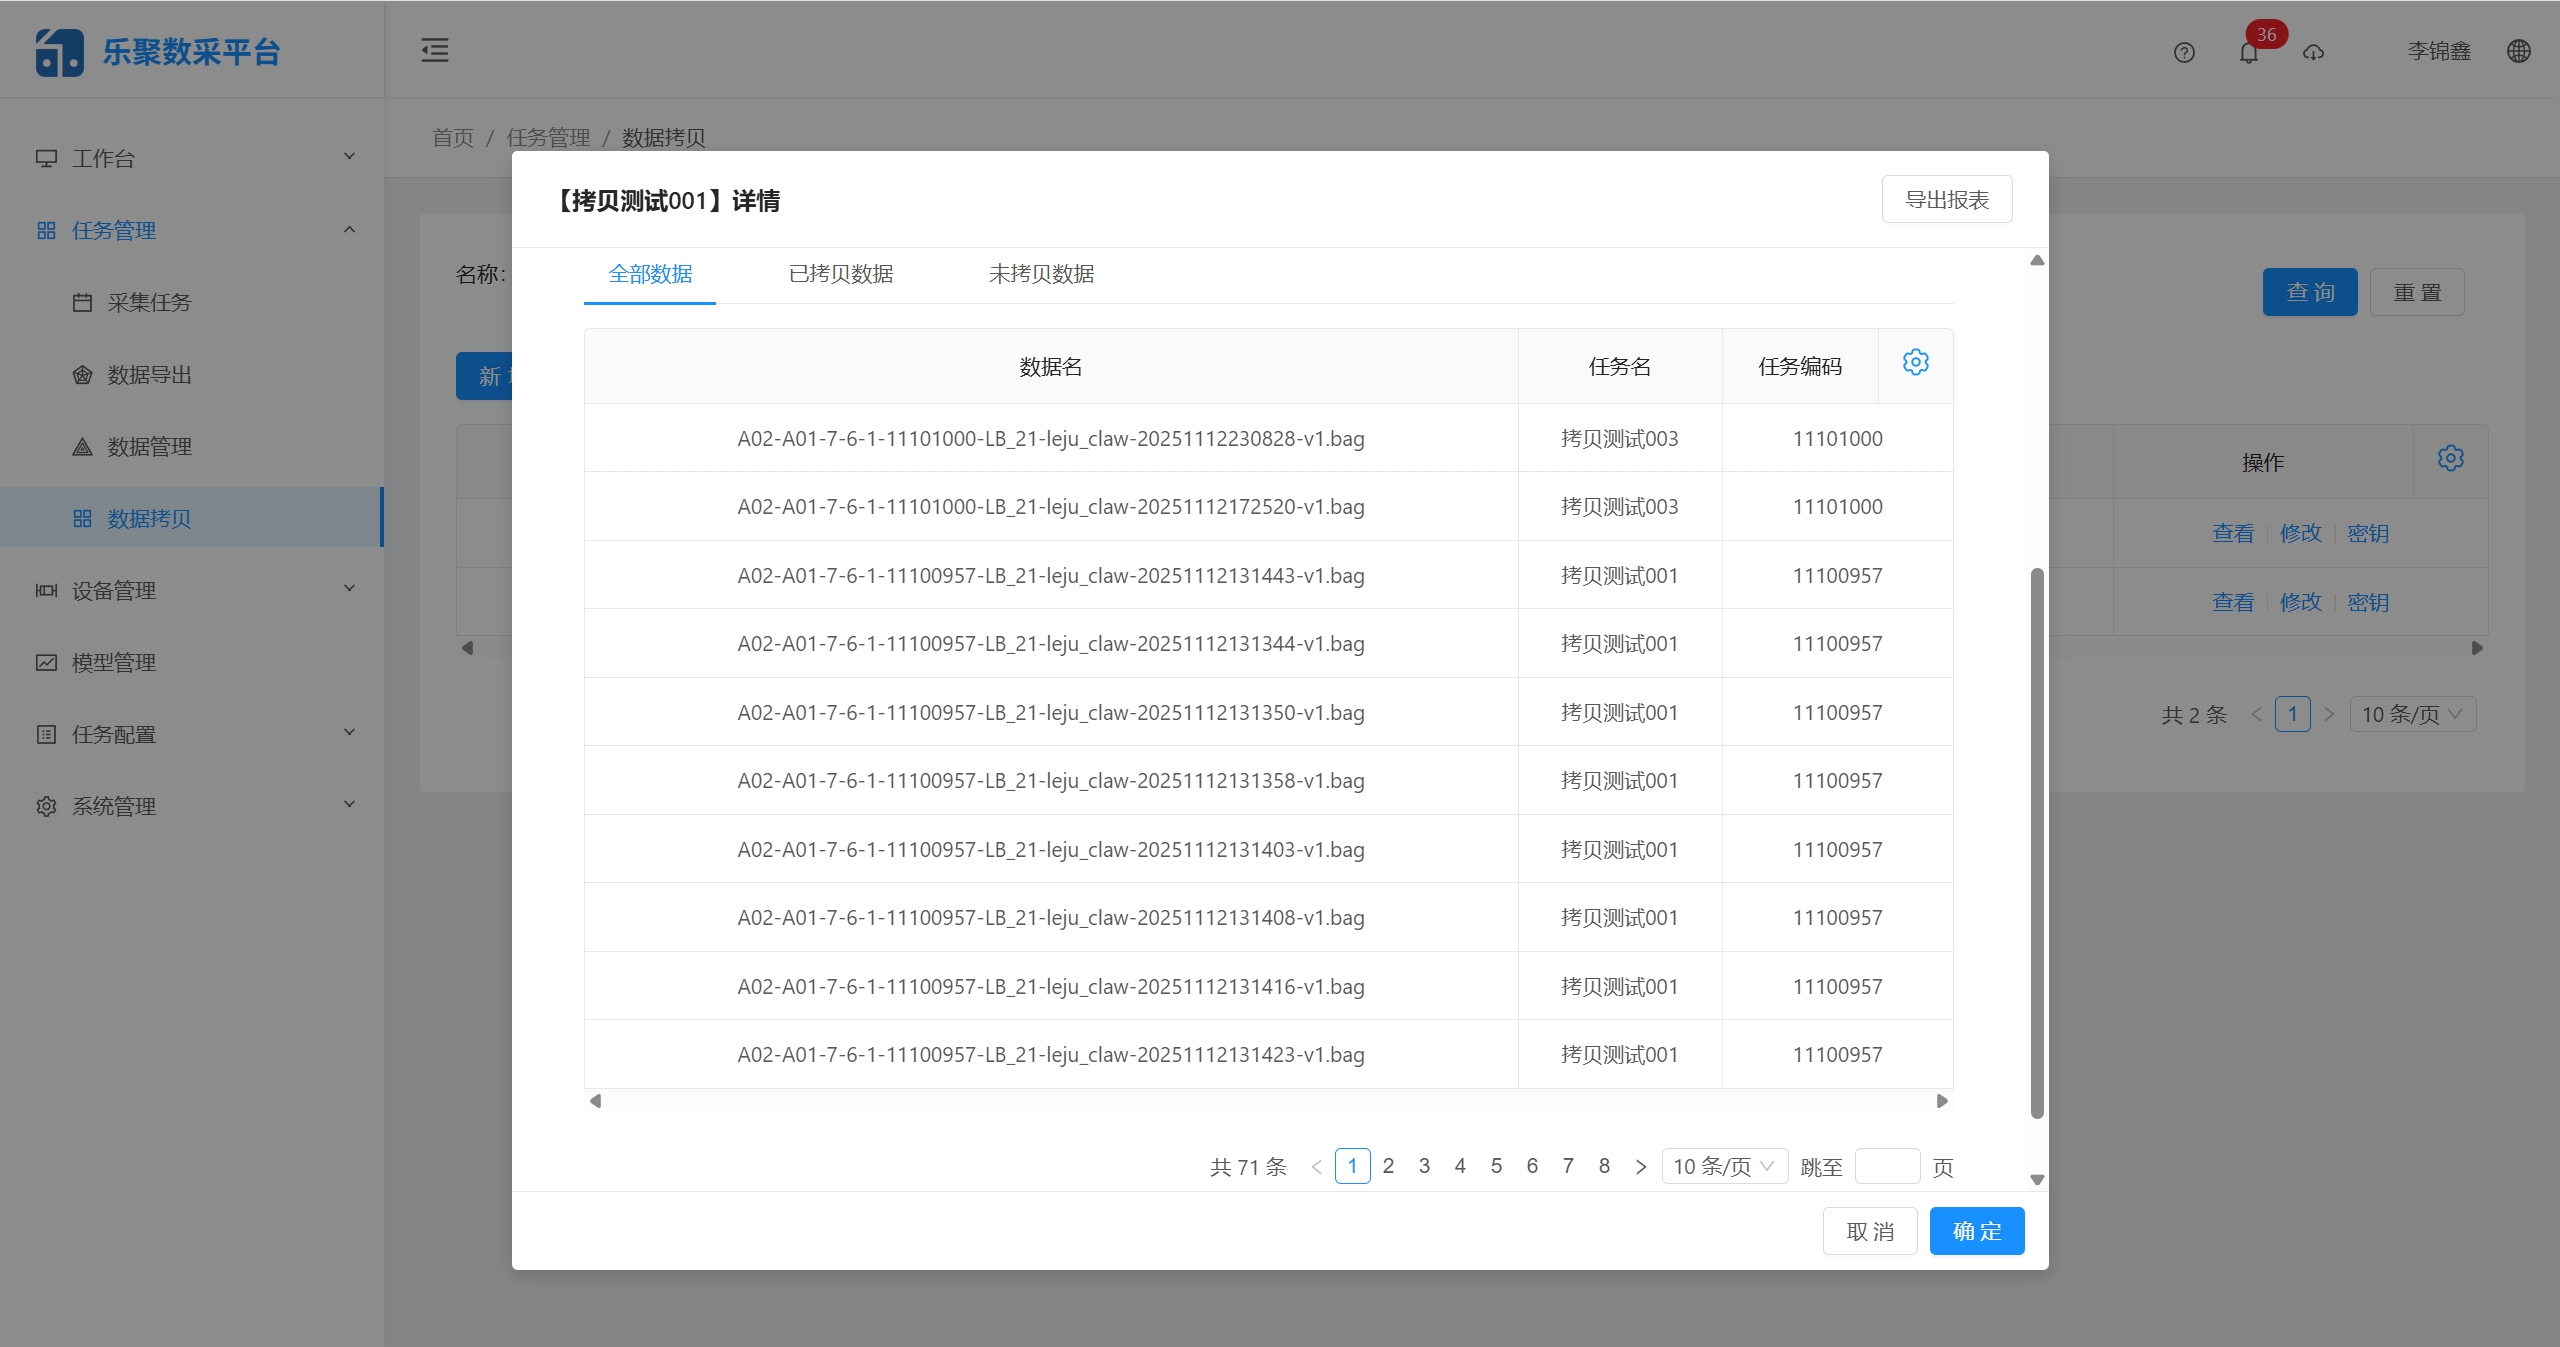The image size is (2560, 1347).
Task: Click the 跳至 page number input field
Action: point(1886,1166)
